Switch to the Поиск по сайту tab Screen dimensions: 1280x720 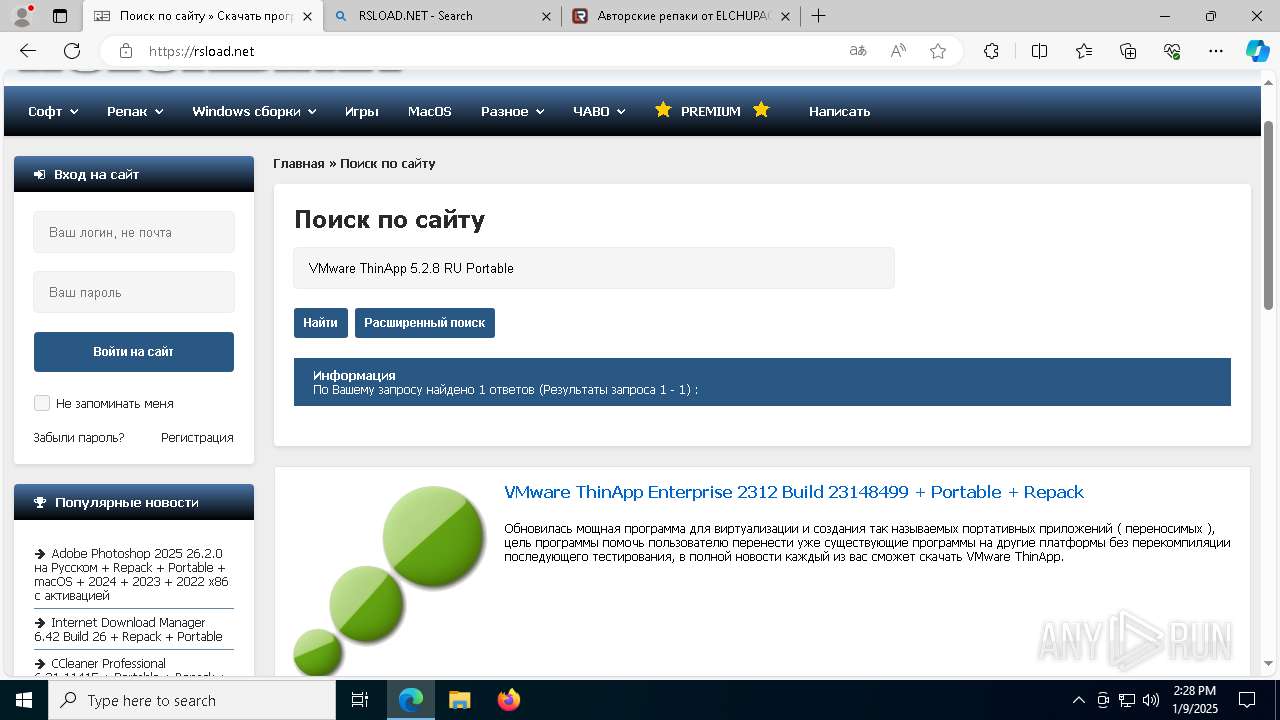[x=203, y=16]
